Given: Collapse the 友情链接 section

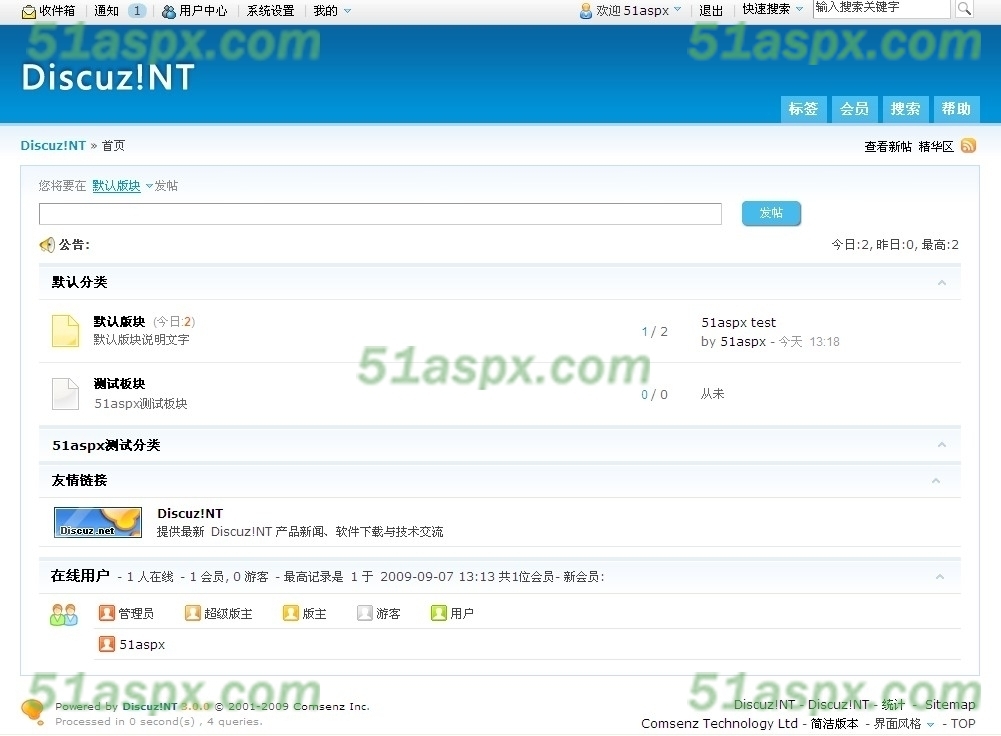Looking at the screenshot, I should (x=936, y=480).
